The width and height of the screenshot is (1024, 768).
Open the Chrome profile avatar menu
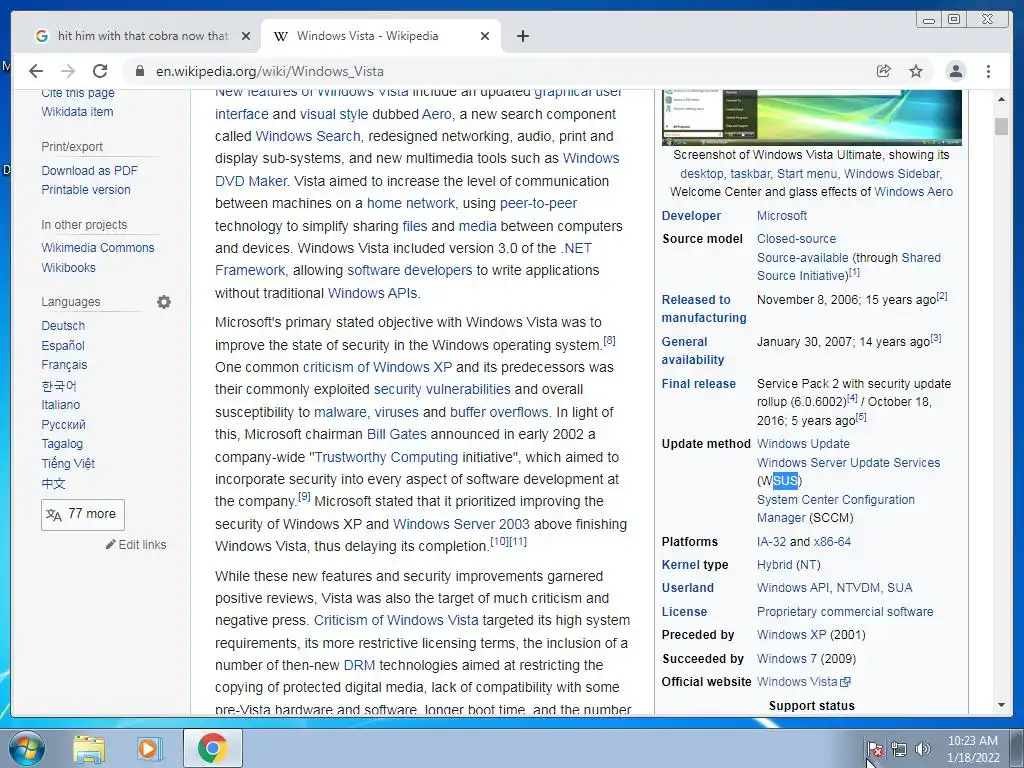(x=956, y=71)
